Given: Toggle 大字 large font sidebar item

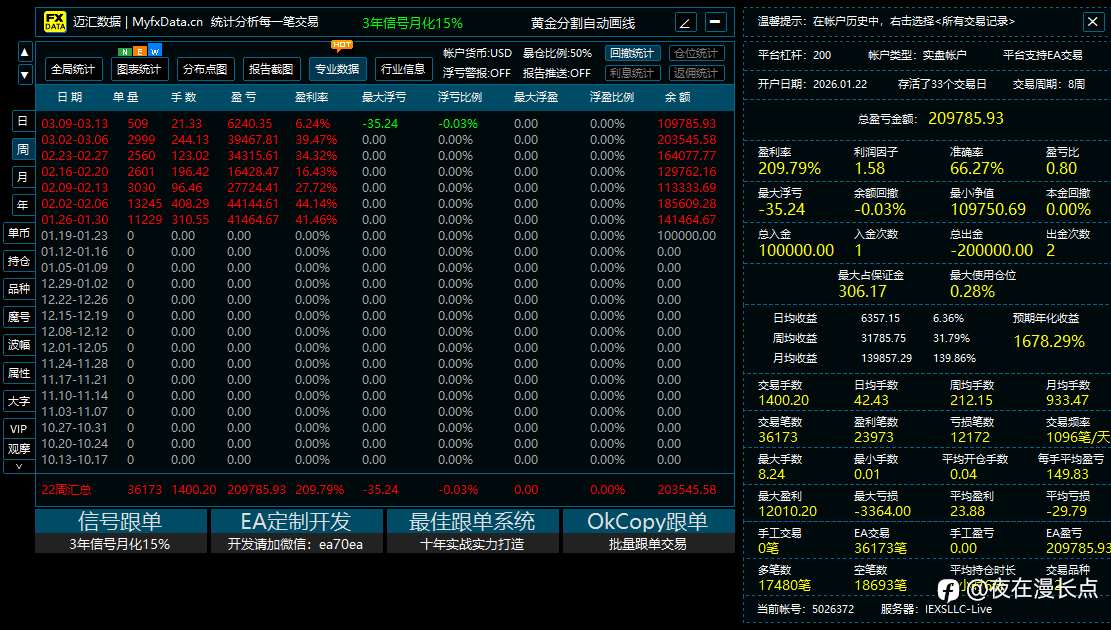Looking at the screenshot, I should point(19,401).
